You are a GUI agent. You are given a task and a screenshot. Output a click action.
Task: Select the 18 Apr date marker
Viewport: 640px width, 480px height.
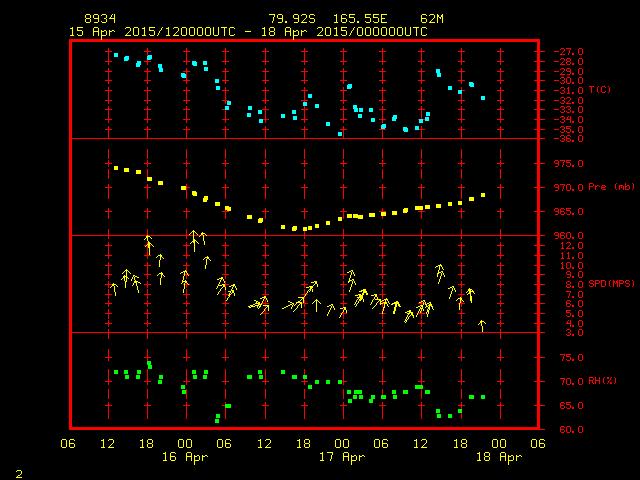click(x=497, y=457)
